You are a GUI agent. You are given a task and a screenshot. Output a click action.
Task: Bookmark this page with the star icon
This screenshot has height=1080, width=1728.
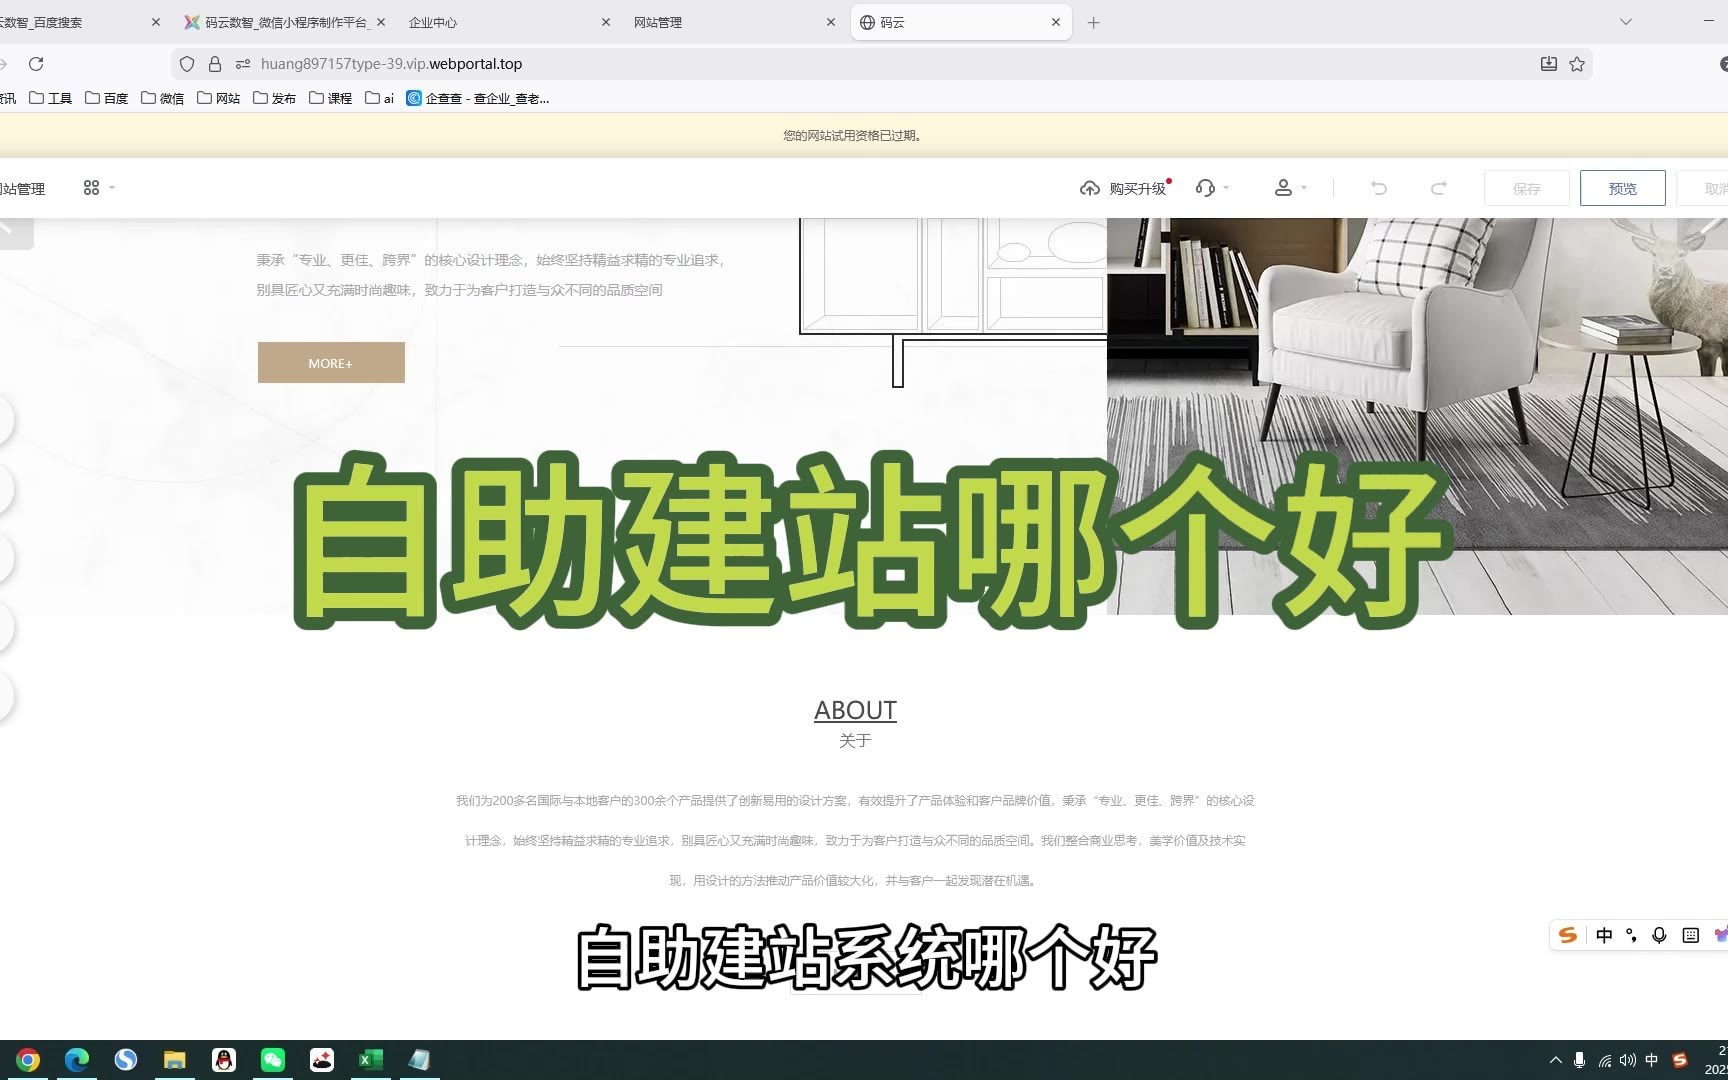(1577, 64)
